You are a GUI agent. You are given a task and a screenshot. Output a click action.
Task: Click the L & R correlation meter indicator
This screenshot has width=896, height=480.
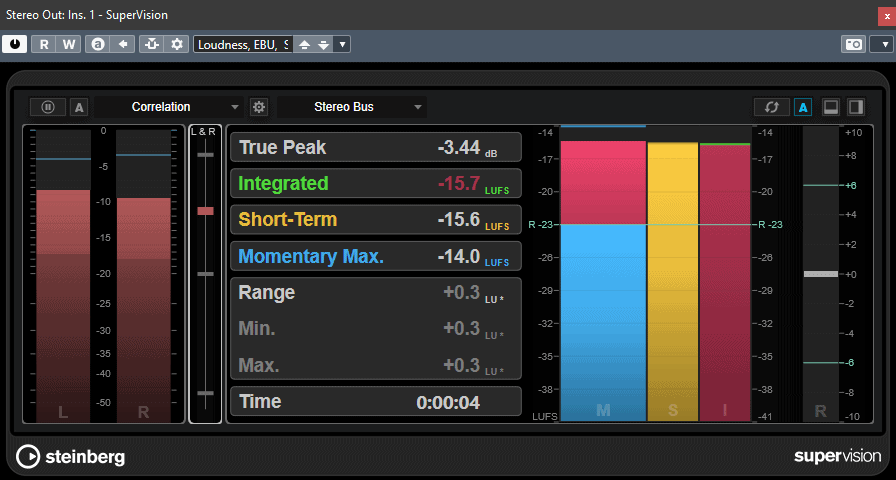(205, 211)
